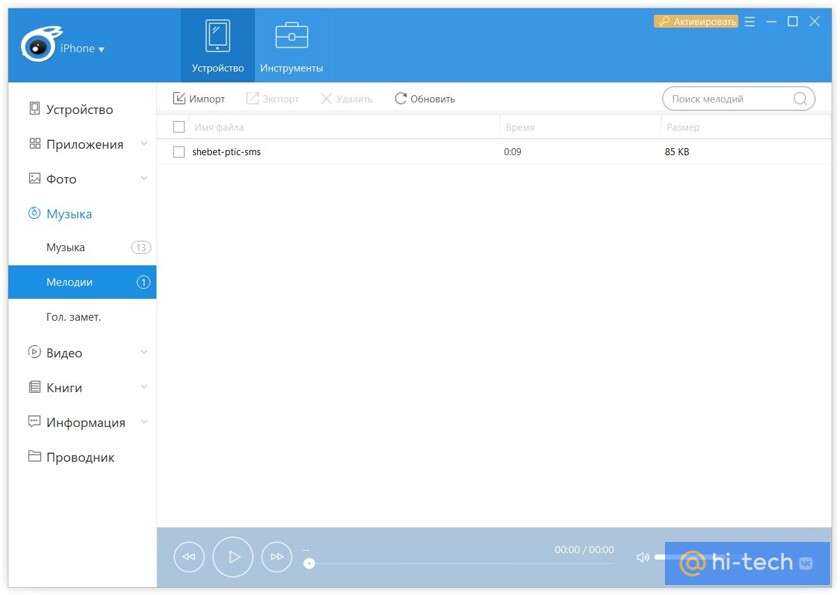Open the iPhone device dropdown
Image resolution: width=840 pixels, height=595 pixels.
pyautogui.click(x=81, y=48)
